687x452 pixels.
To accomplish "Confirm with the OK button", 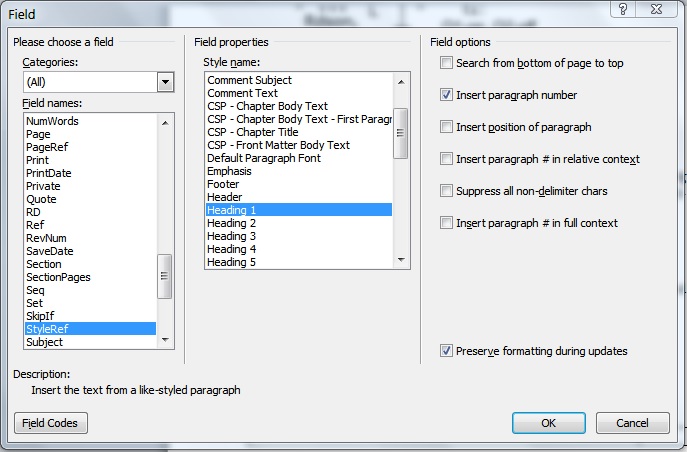I will pos(549,423).
